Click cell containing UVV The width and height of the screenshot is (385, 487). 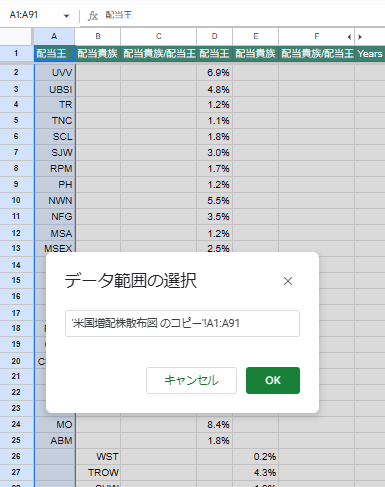click(55, 72)
